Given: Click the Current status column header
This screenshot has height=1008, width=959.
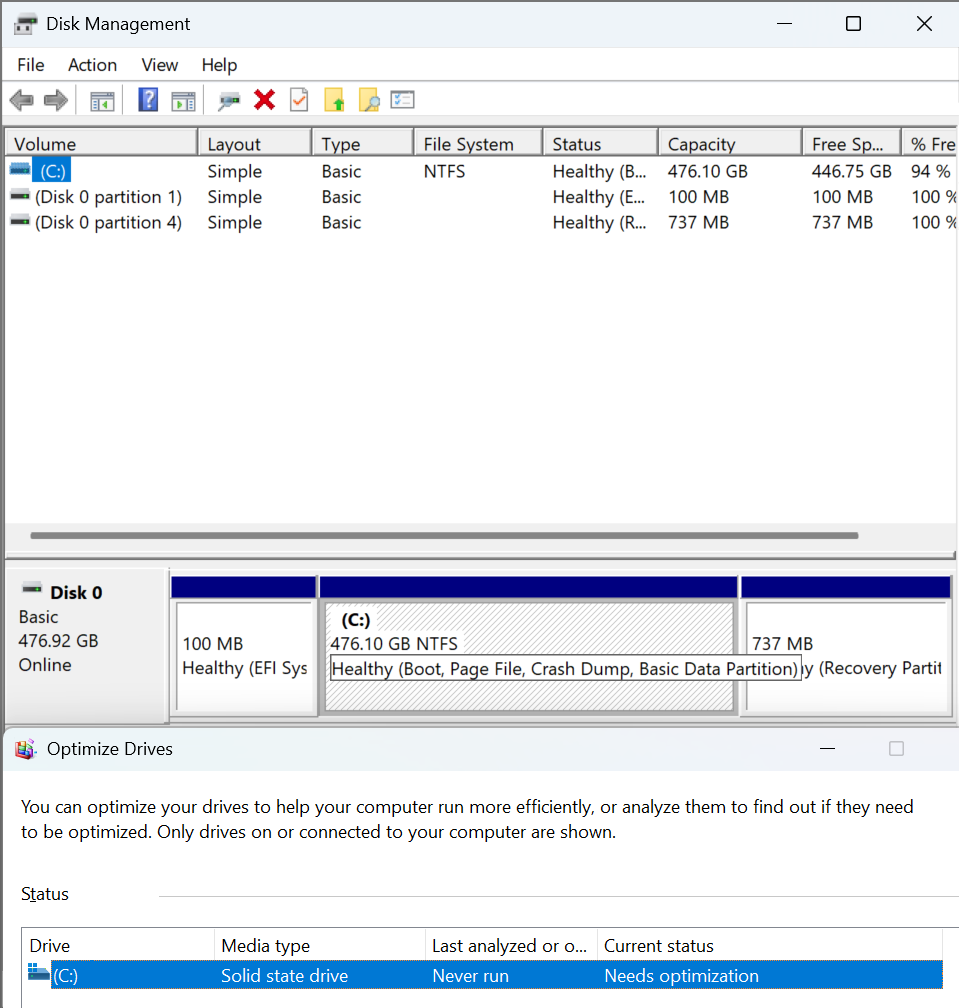Looking at the screenshot, I should pos(770,946).
